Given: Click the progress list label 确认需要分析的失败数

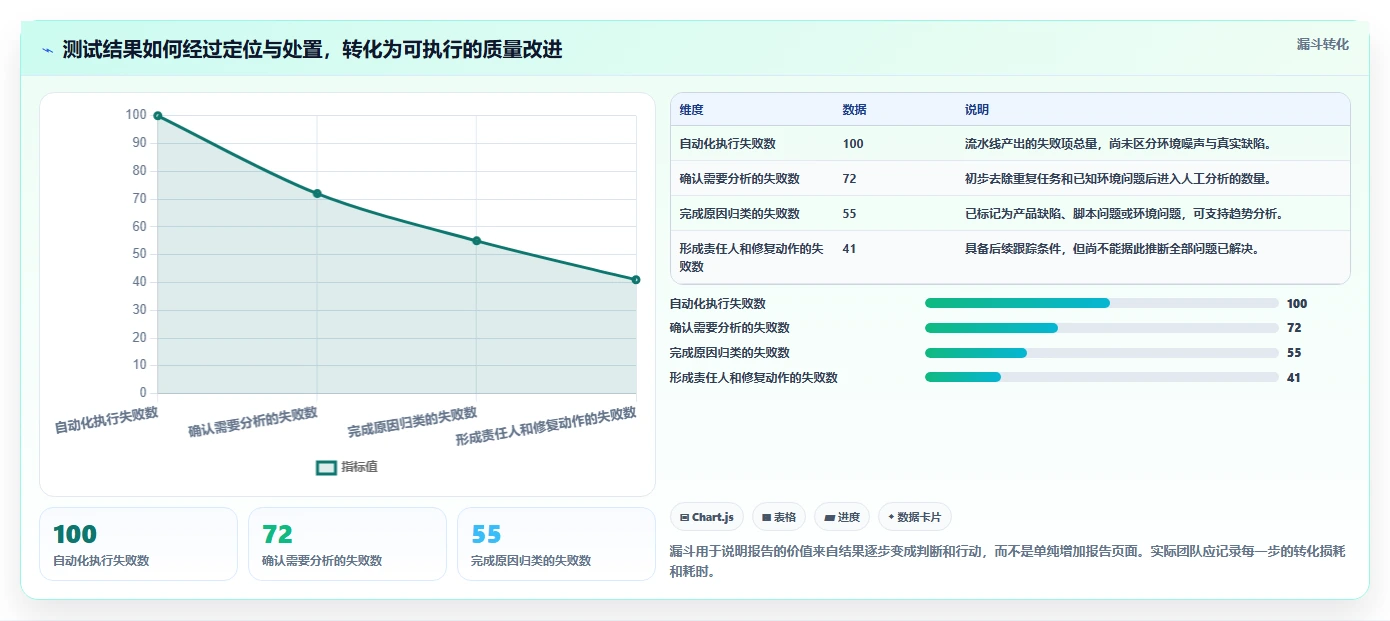Looking at the screenshot, I should [730, 328].
